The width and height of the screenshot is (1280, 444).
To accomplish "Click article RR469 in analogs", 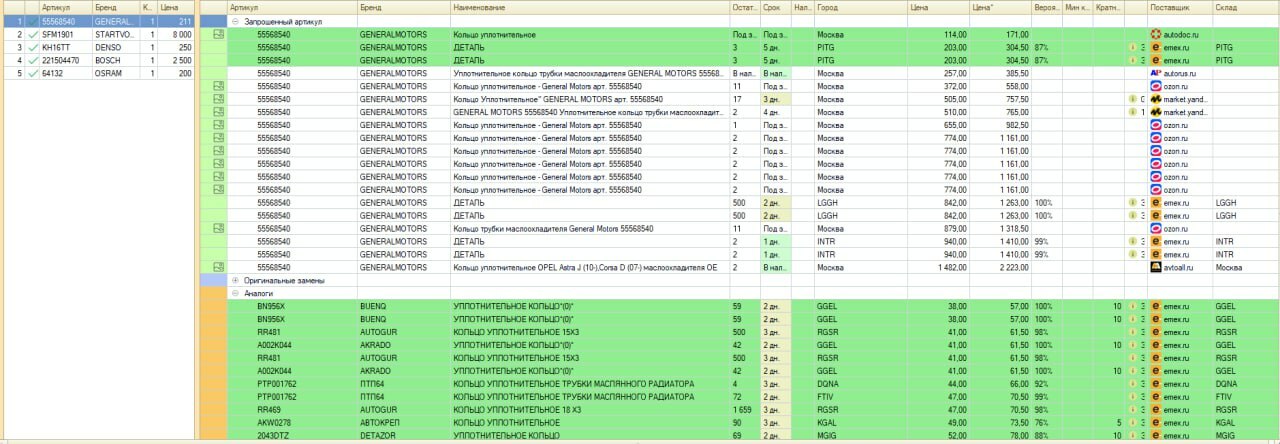I will click(268, 410).
